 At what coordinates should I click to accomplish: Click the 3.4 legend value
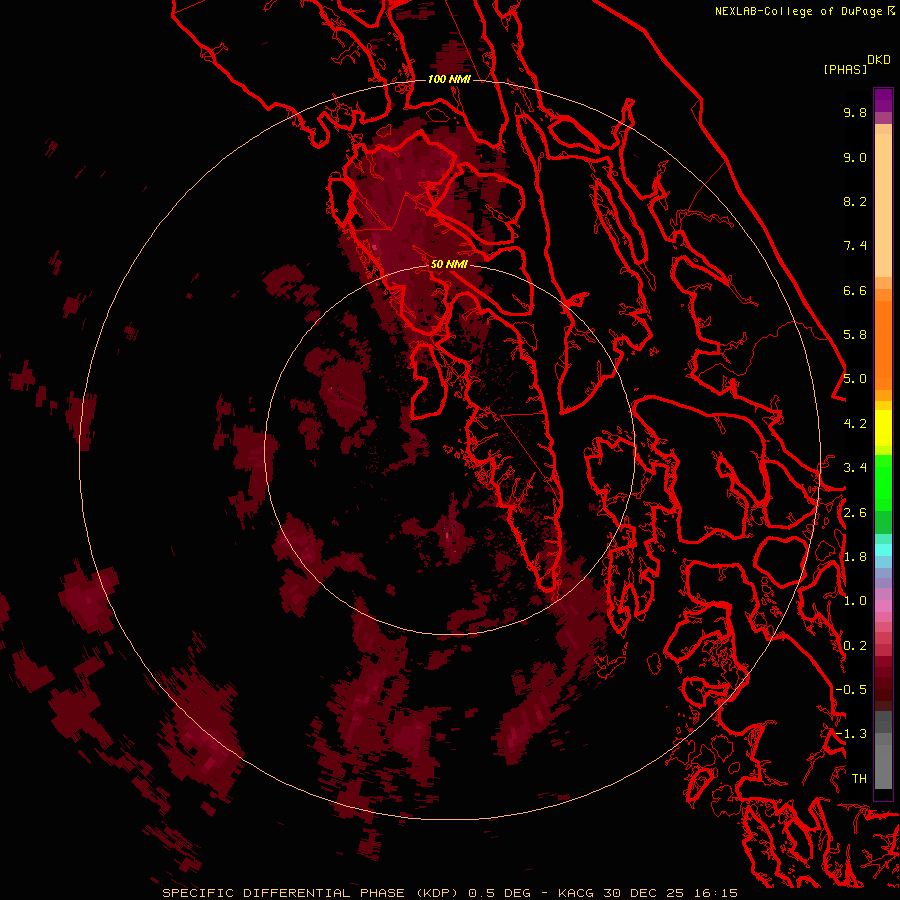[855, 468]
